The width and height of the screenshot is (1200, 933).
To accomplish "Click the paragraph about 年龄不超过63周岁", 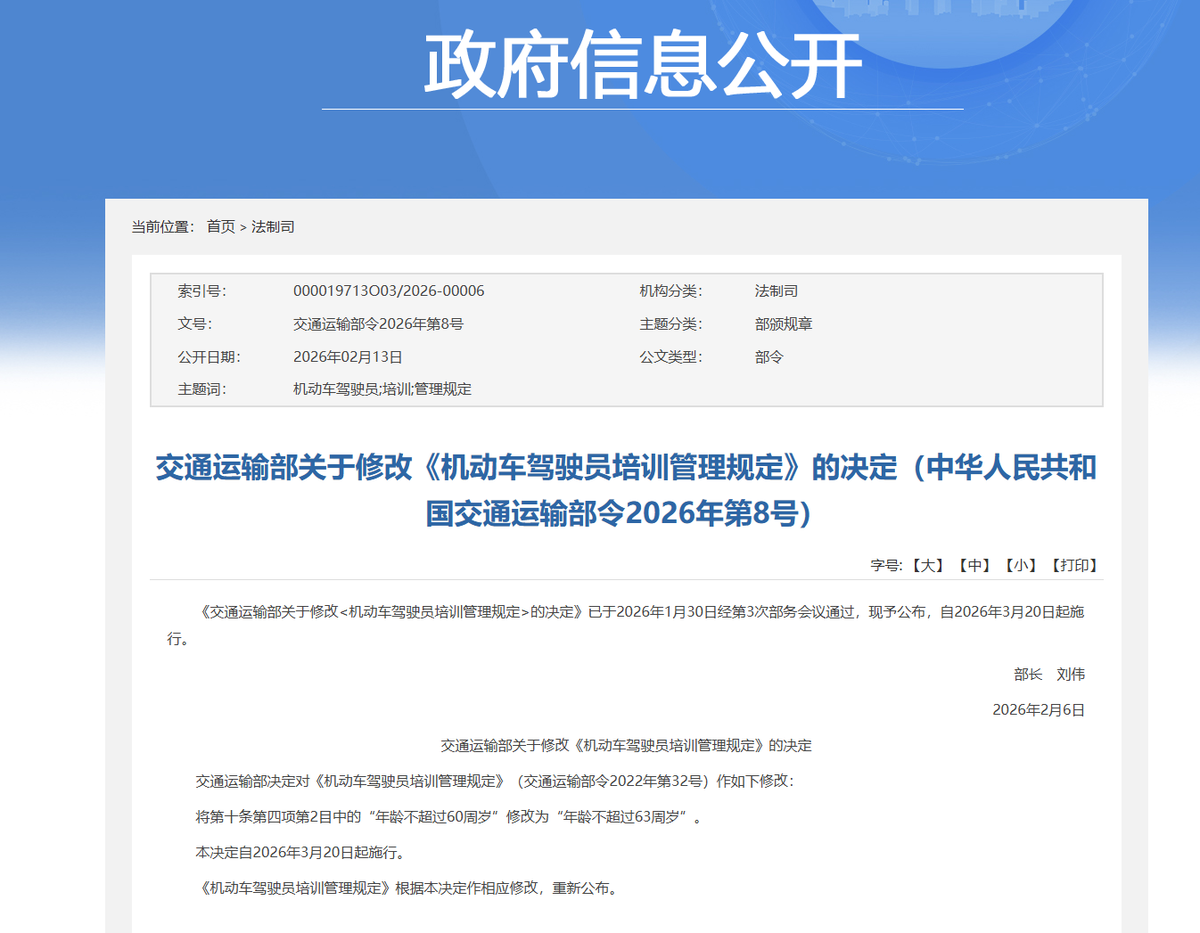I will click(449, 817).
